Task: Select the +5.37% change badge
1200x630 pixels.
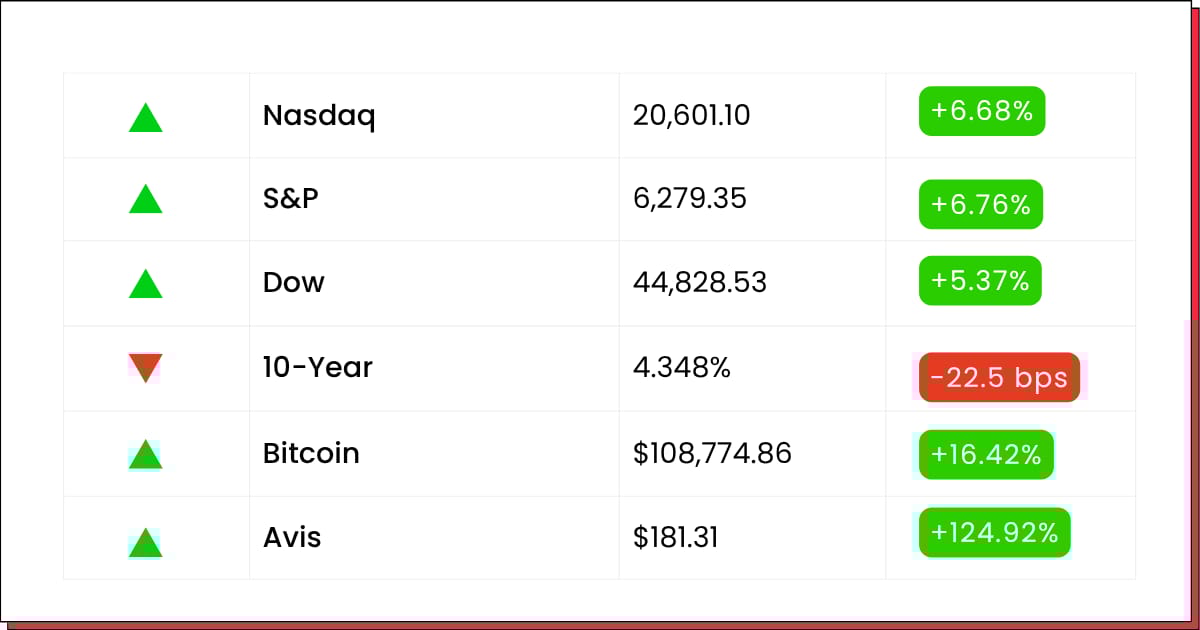Action: [980, 281]
